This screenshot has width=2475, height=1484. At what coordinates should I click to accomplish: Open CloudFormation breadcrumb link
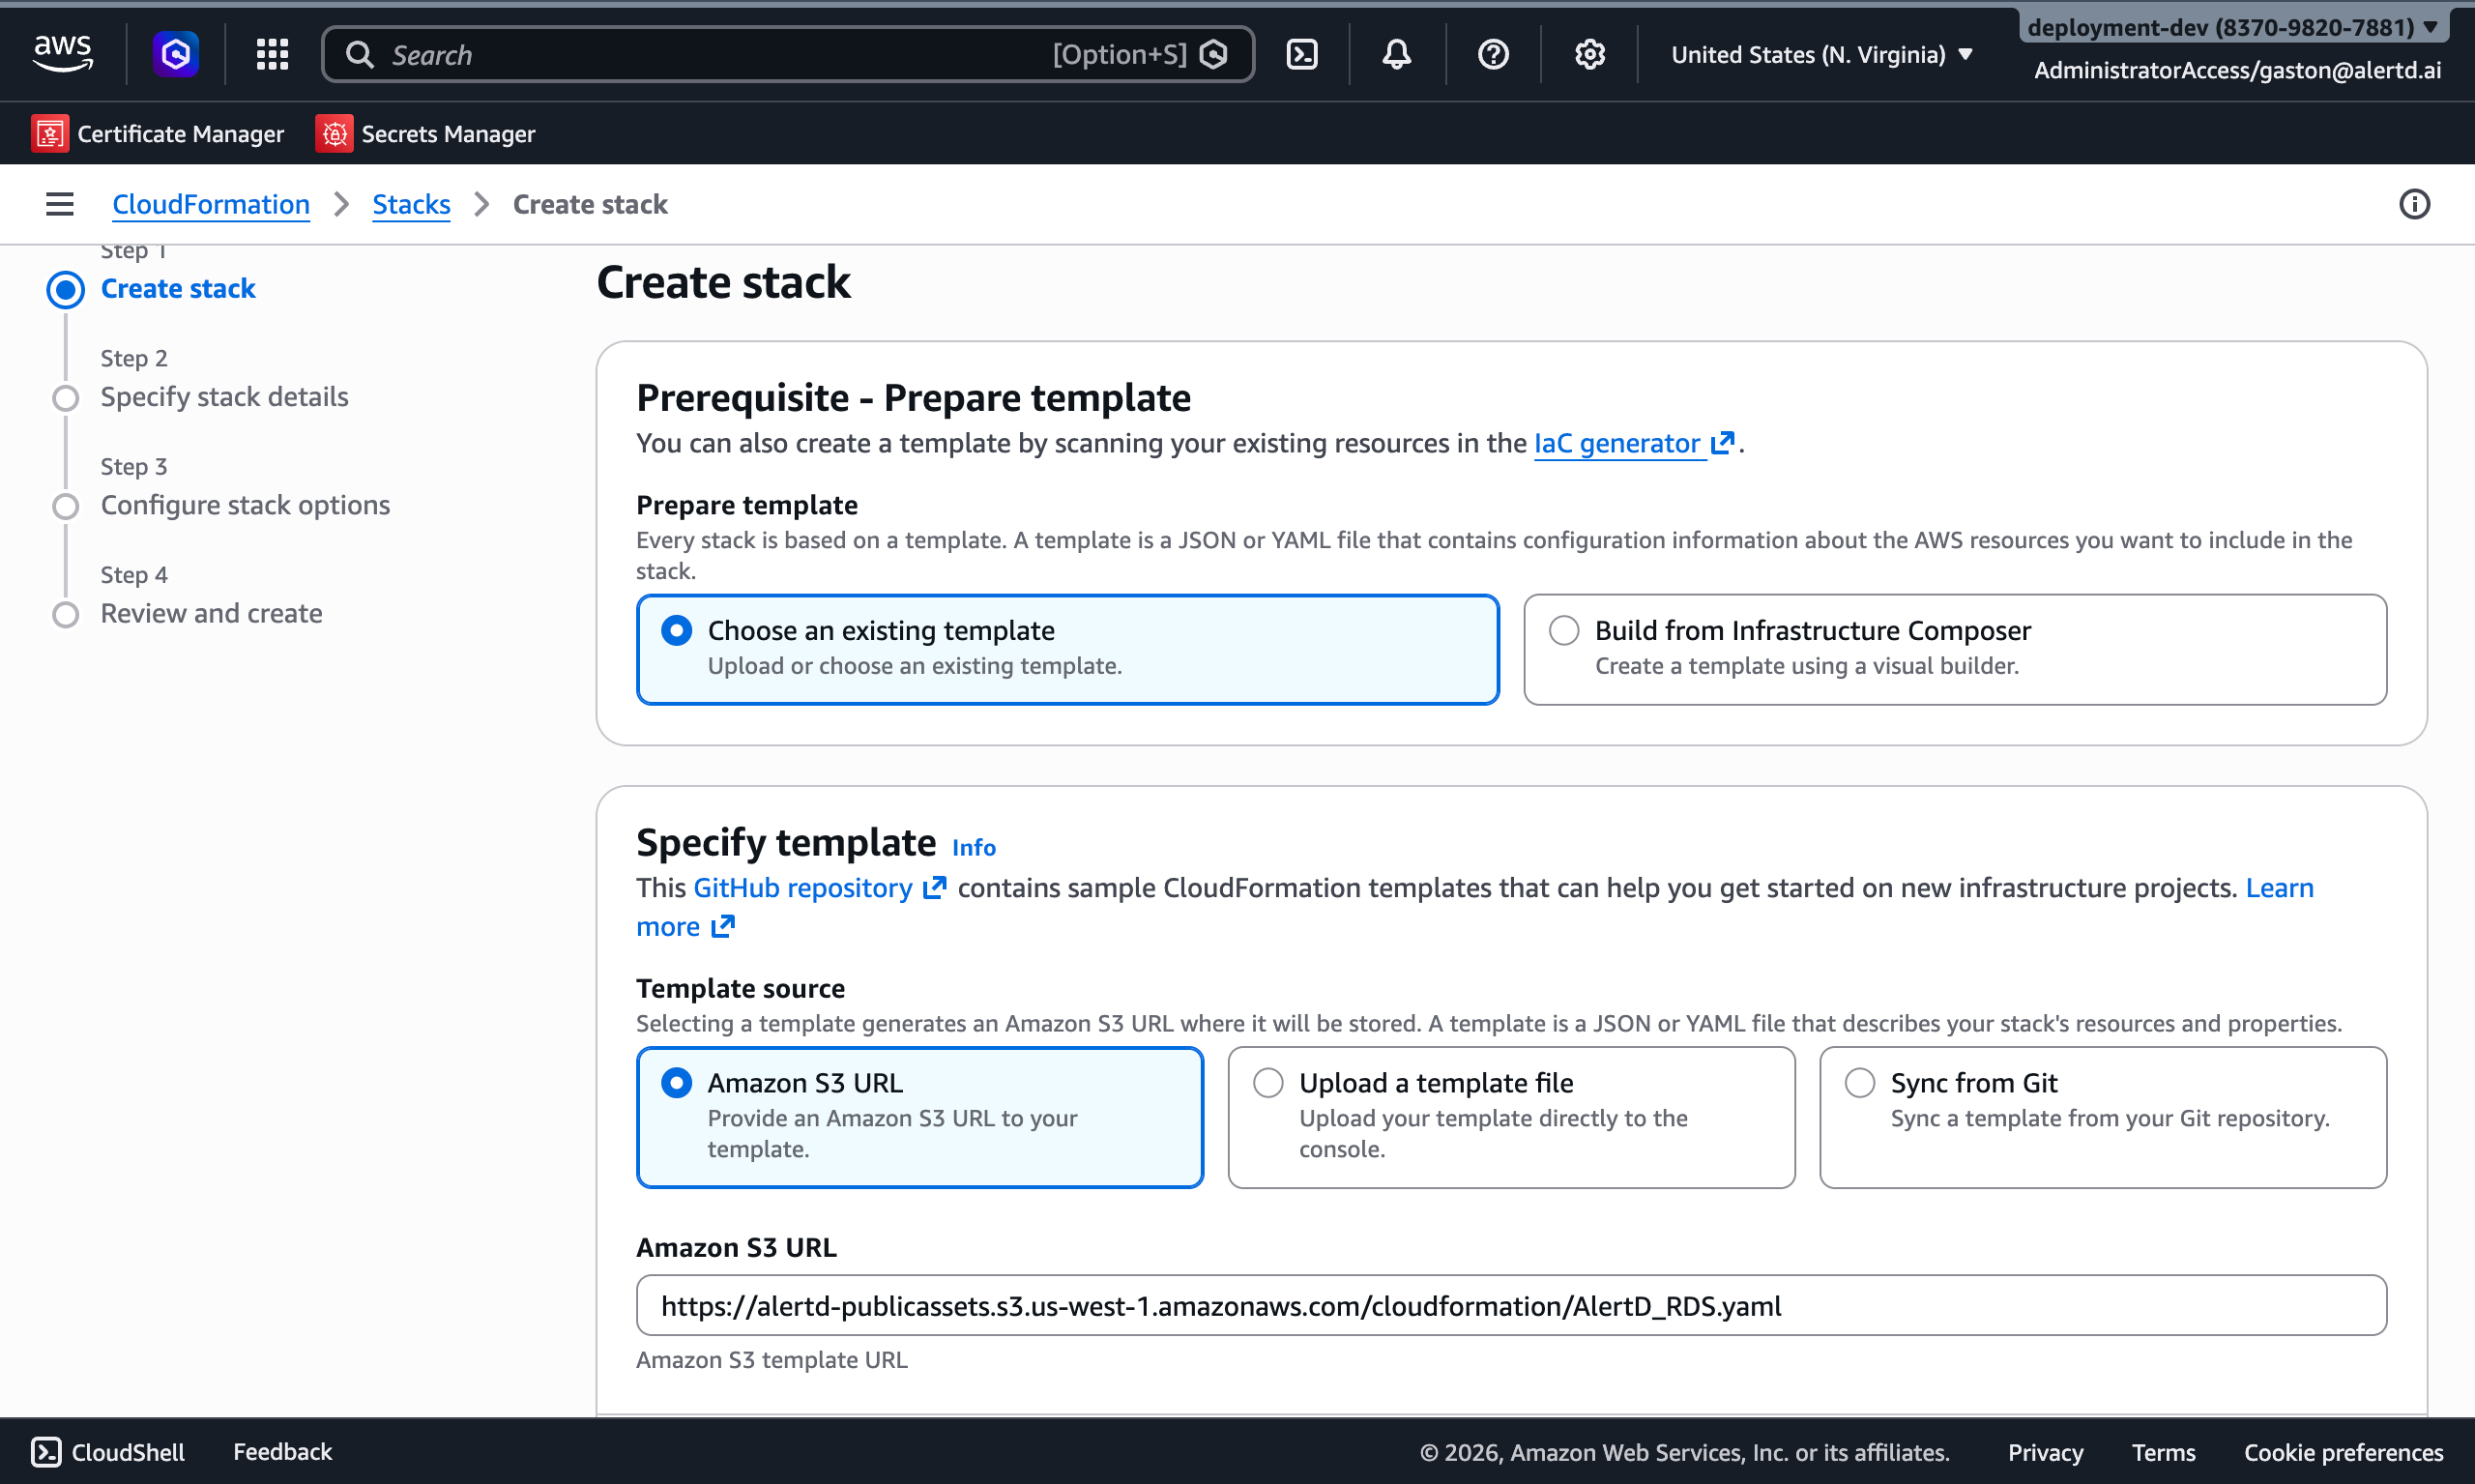[211, 204]
